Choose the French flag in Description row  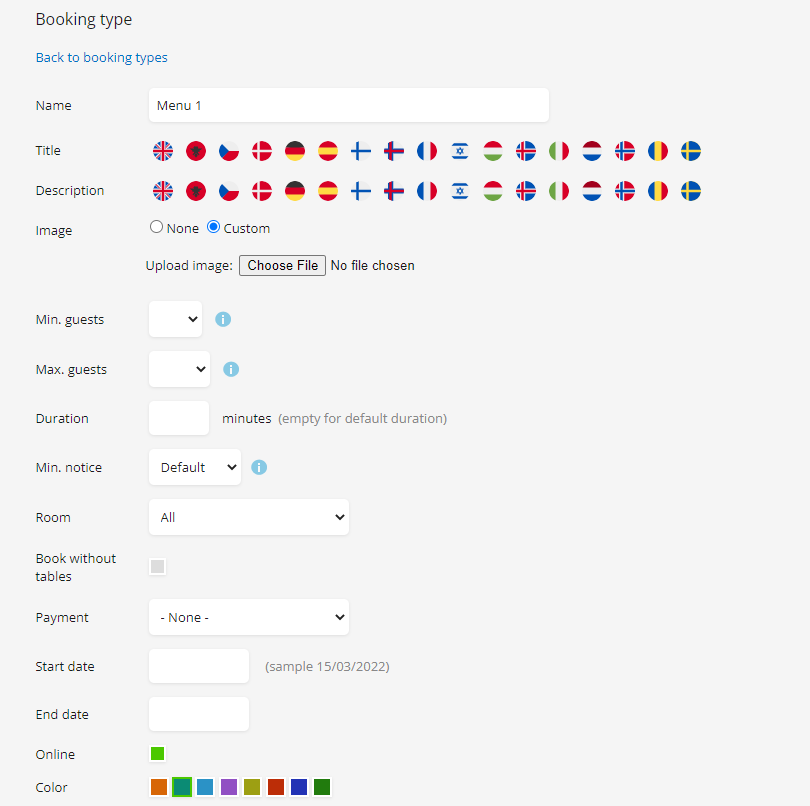tap(427, 191)
